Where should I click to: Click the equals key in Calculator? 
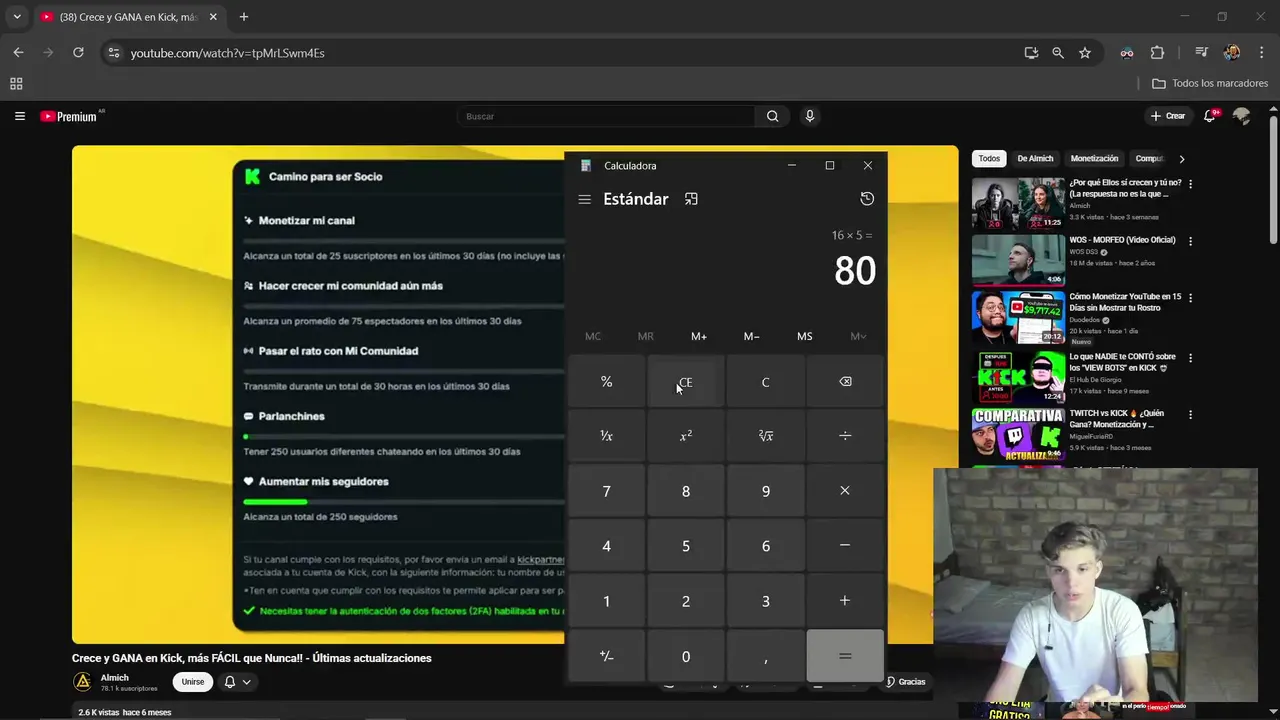click(845, 656)
